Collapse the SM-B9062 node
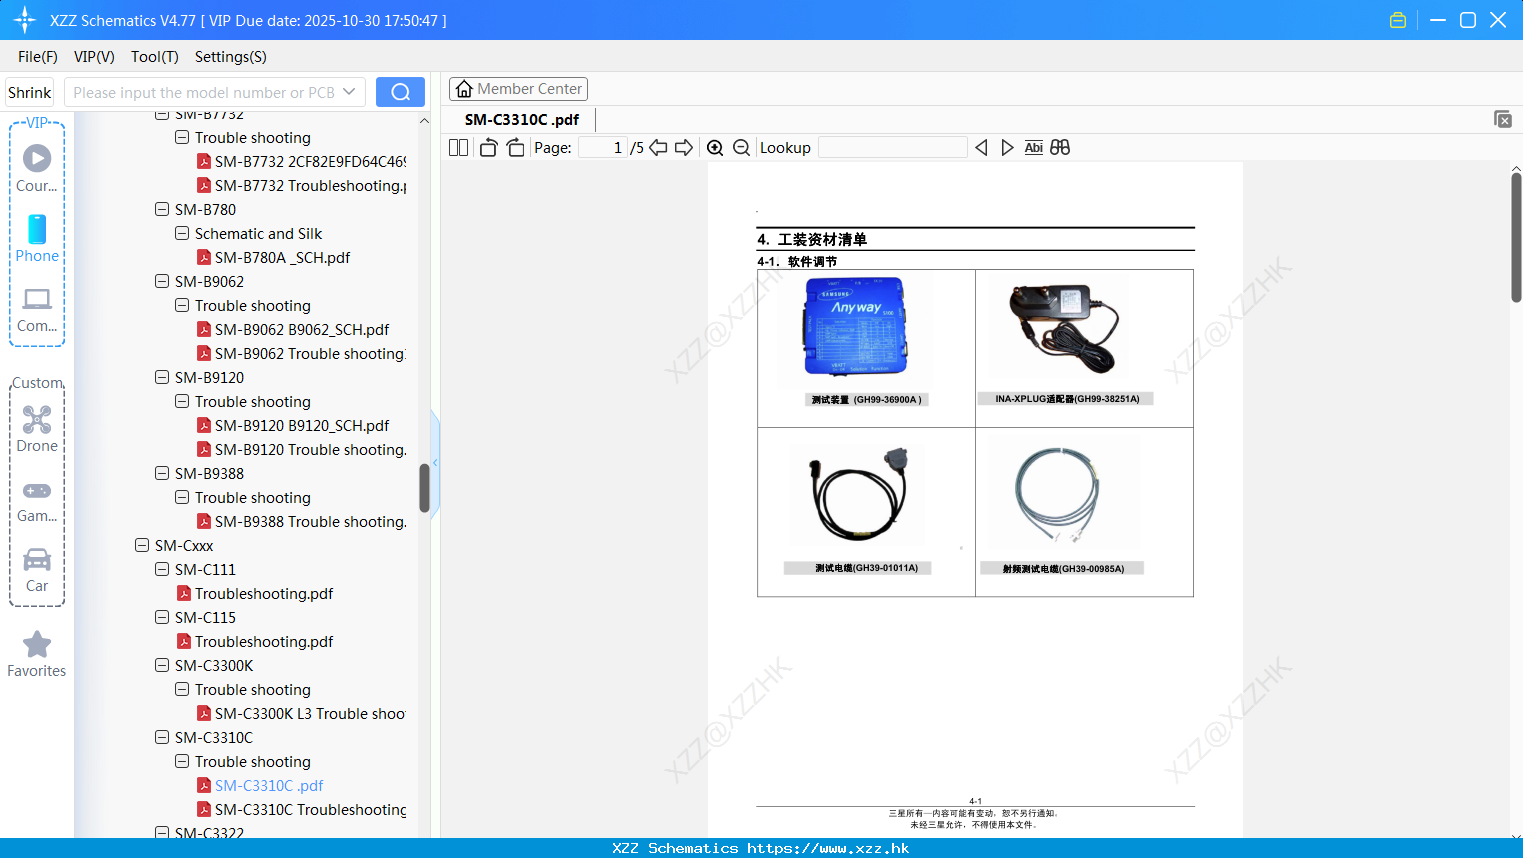 (x=162, y=281)
